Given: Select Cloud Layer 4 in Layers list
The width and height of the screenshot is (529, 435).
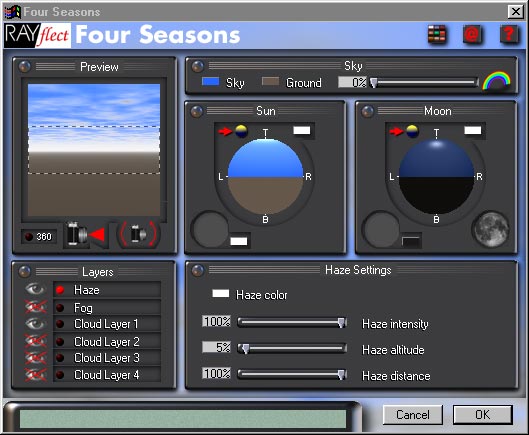Looking at the screenshot, I should click(107, 375).
